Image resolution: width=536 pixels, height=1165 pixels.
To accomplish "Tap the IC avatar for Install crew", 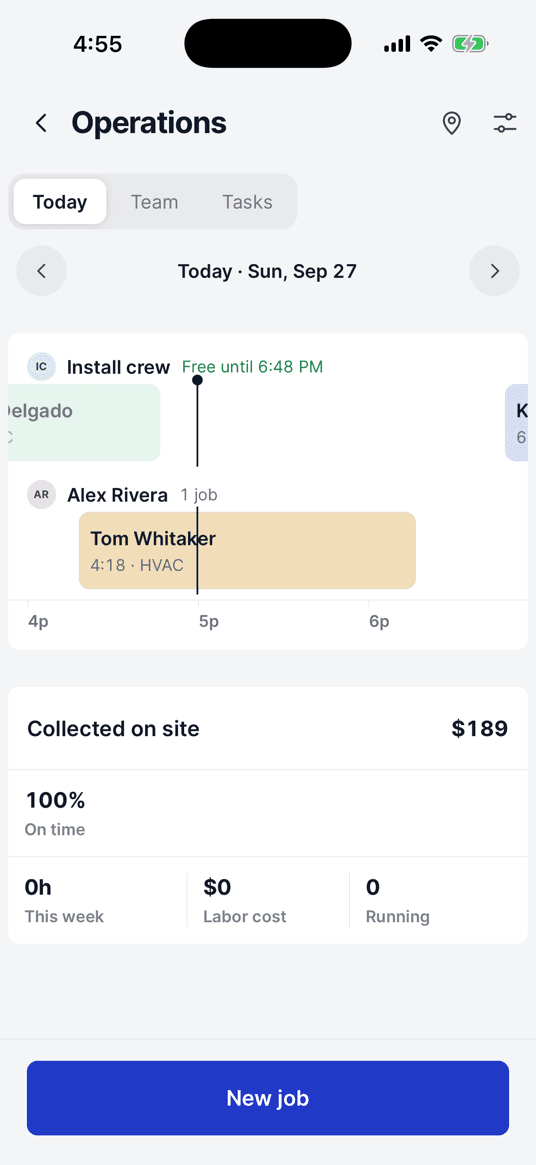I will tap(42, 366).
